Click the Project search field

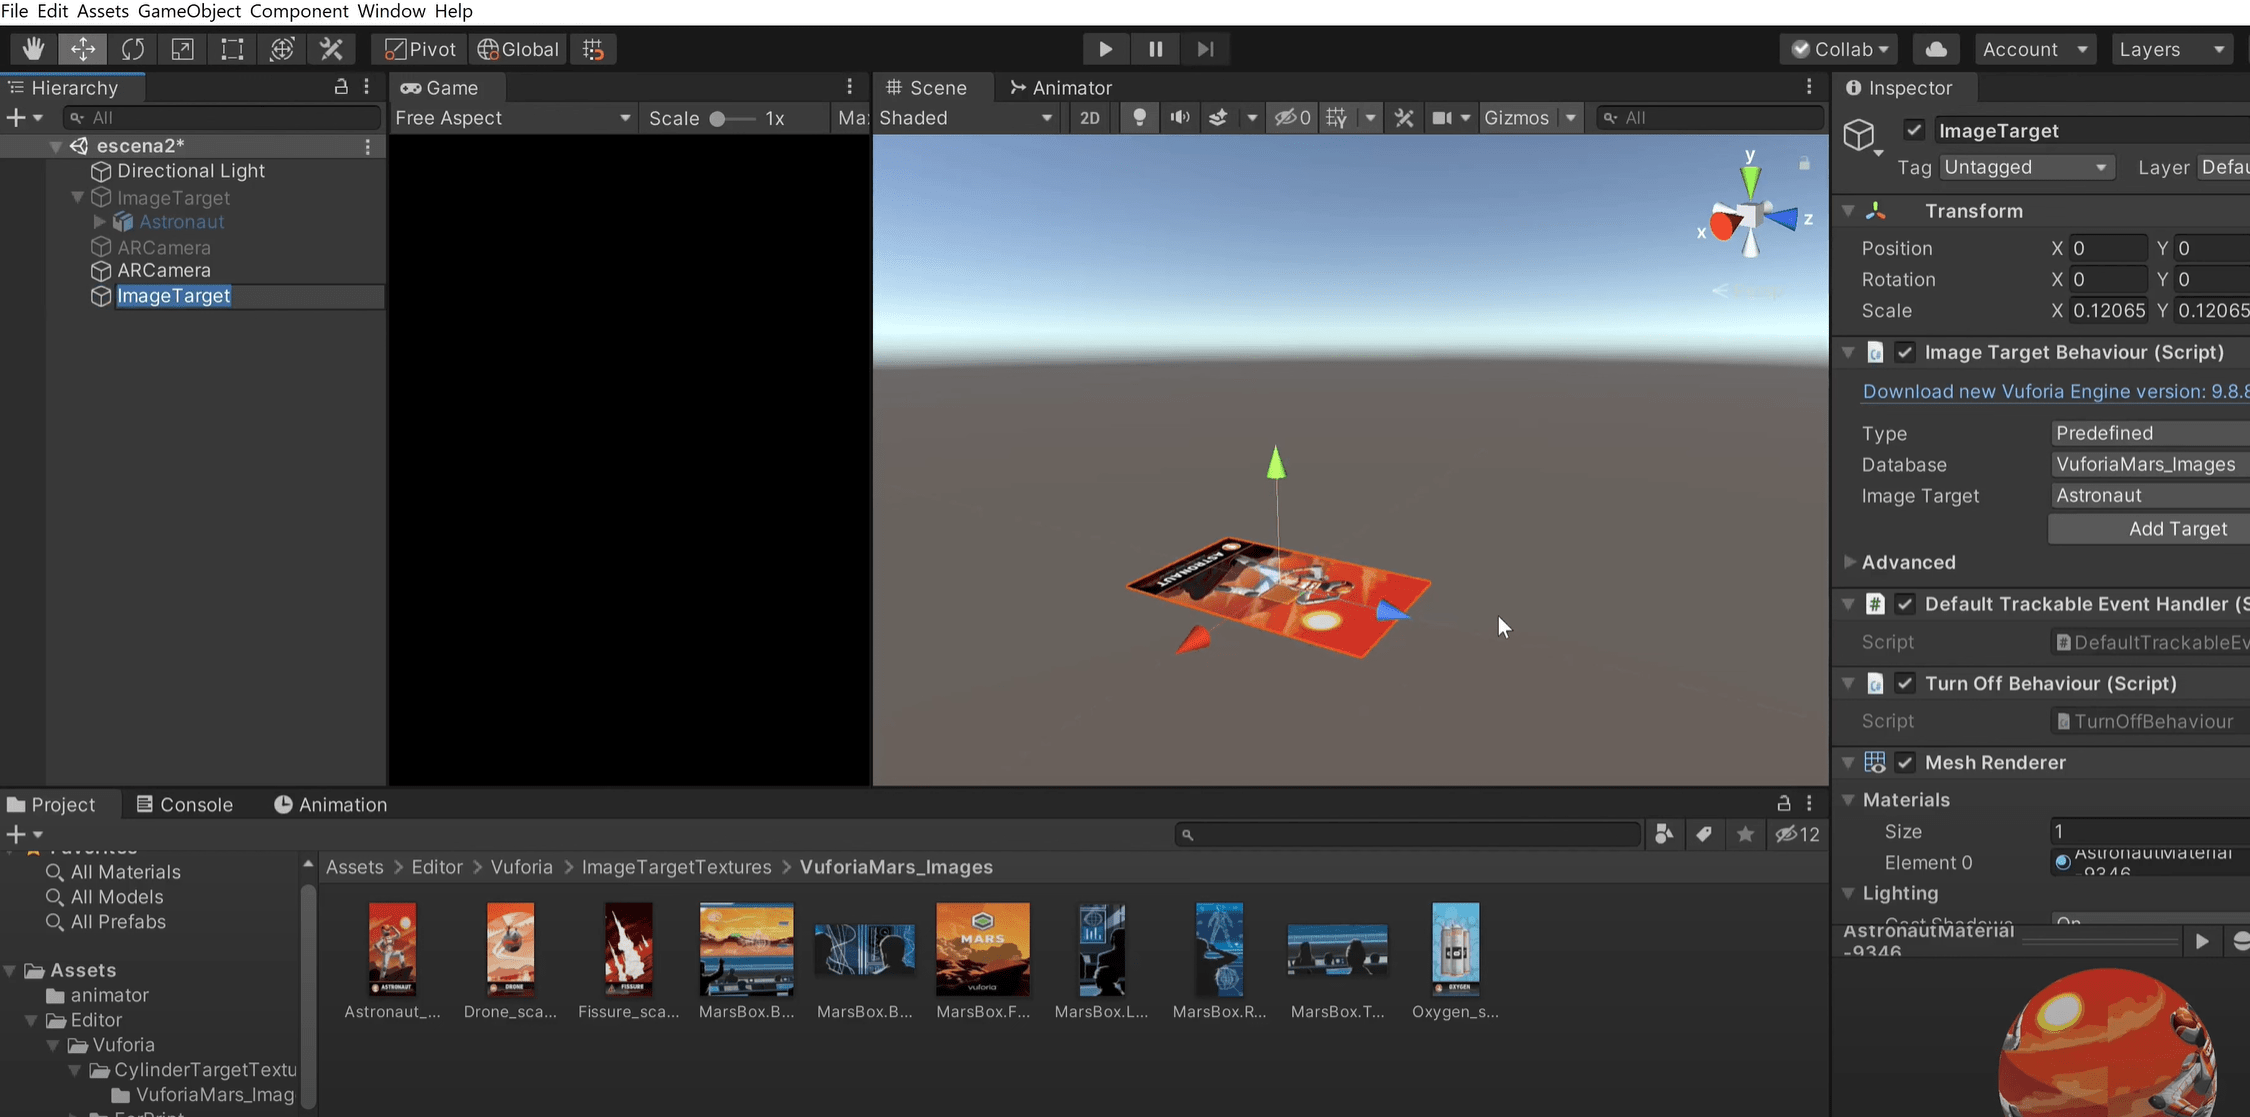tap(1408, 834)
